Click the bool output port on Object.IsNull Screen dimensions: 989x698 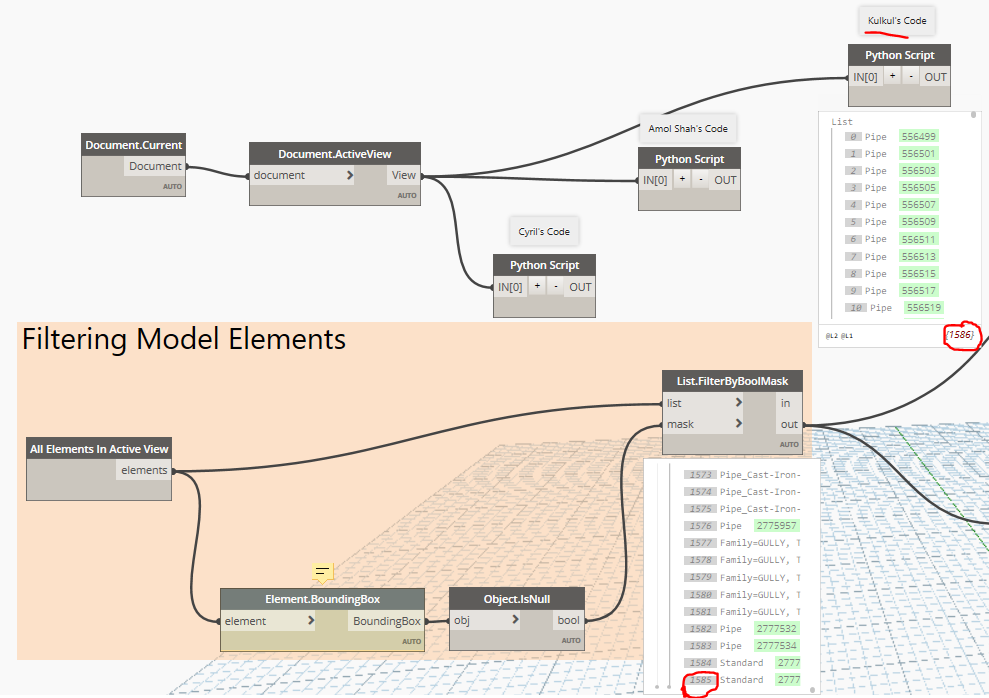tap(568, 620)
